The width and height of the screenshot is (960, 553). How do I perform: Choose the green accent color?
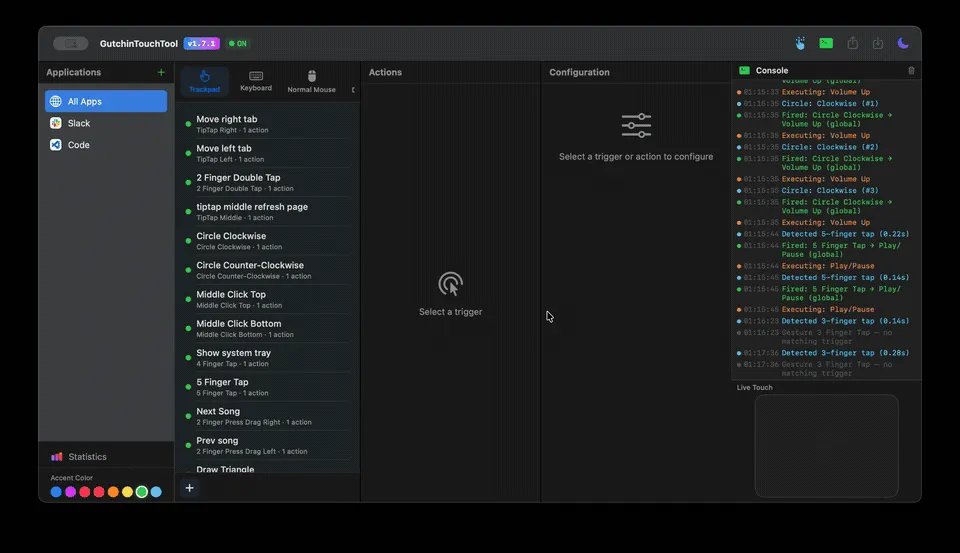pyautogui.click(x=141, y=492)
